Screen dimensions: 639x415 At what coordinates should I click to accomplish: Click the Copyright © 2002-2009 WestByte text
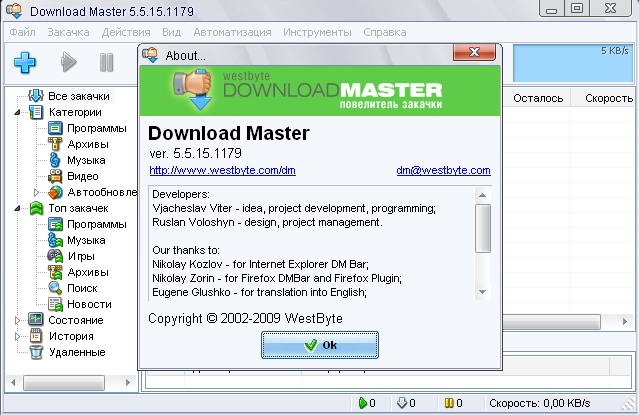click(245, 318)
